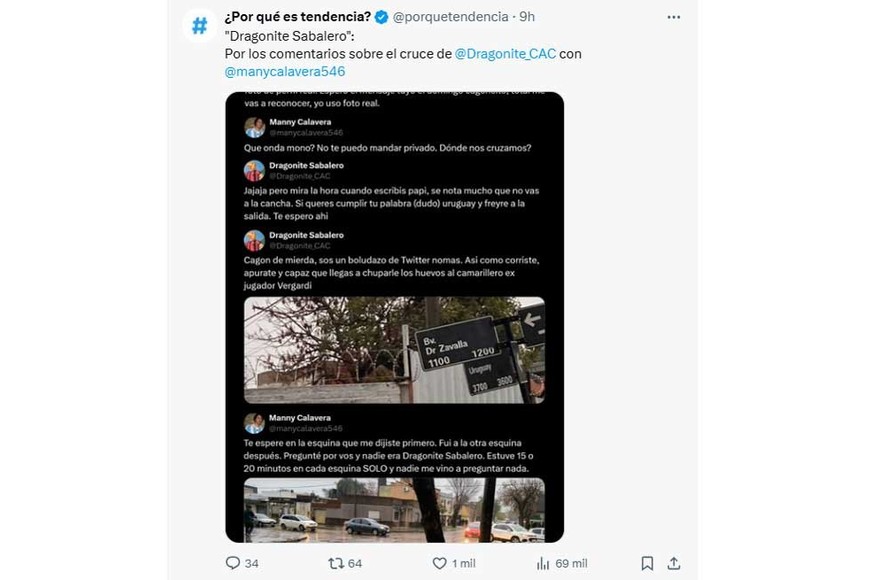870x580 pixels.
Task: Click the 9h timestamp of the tweet
Action: 527,17
